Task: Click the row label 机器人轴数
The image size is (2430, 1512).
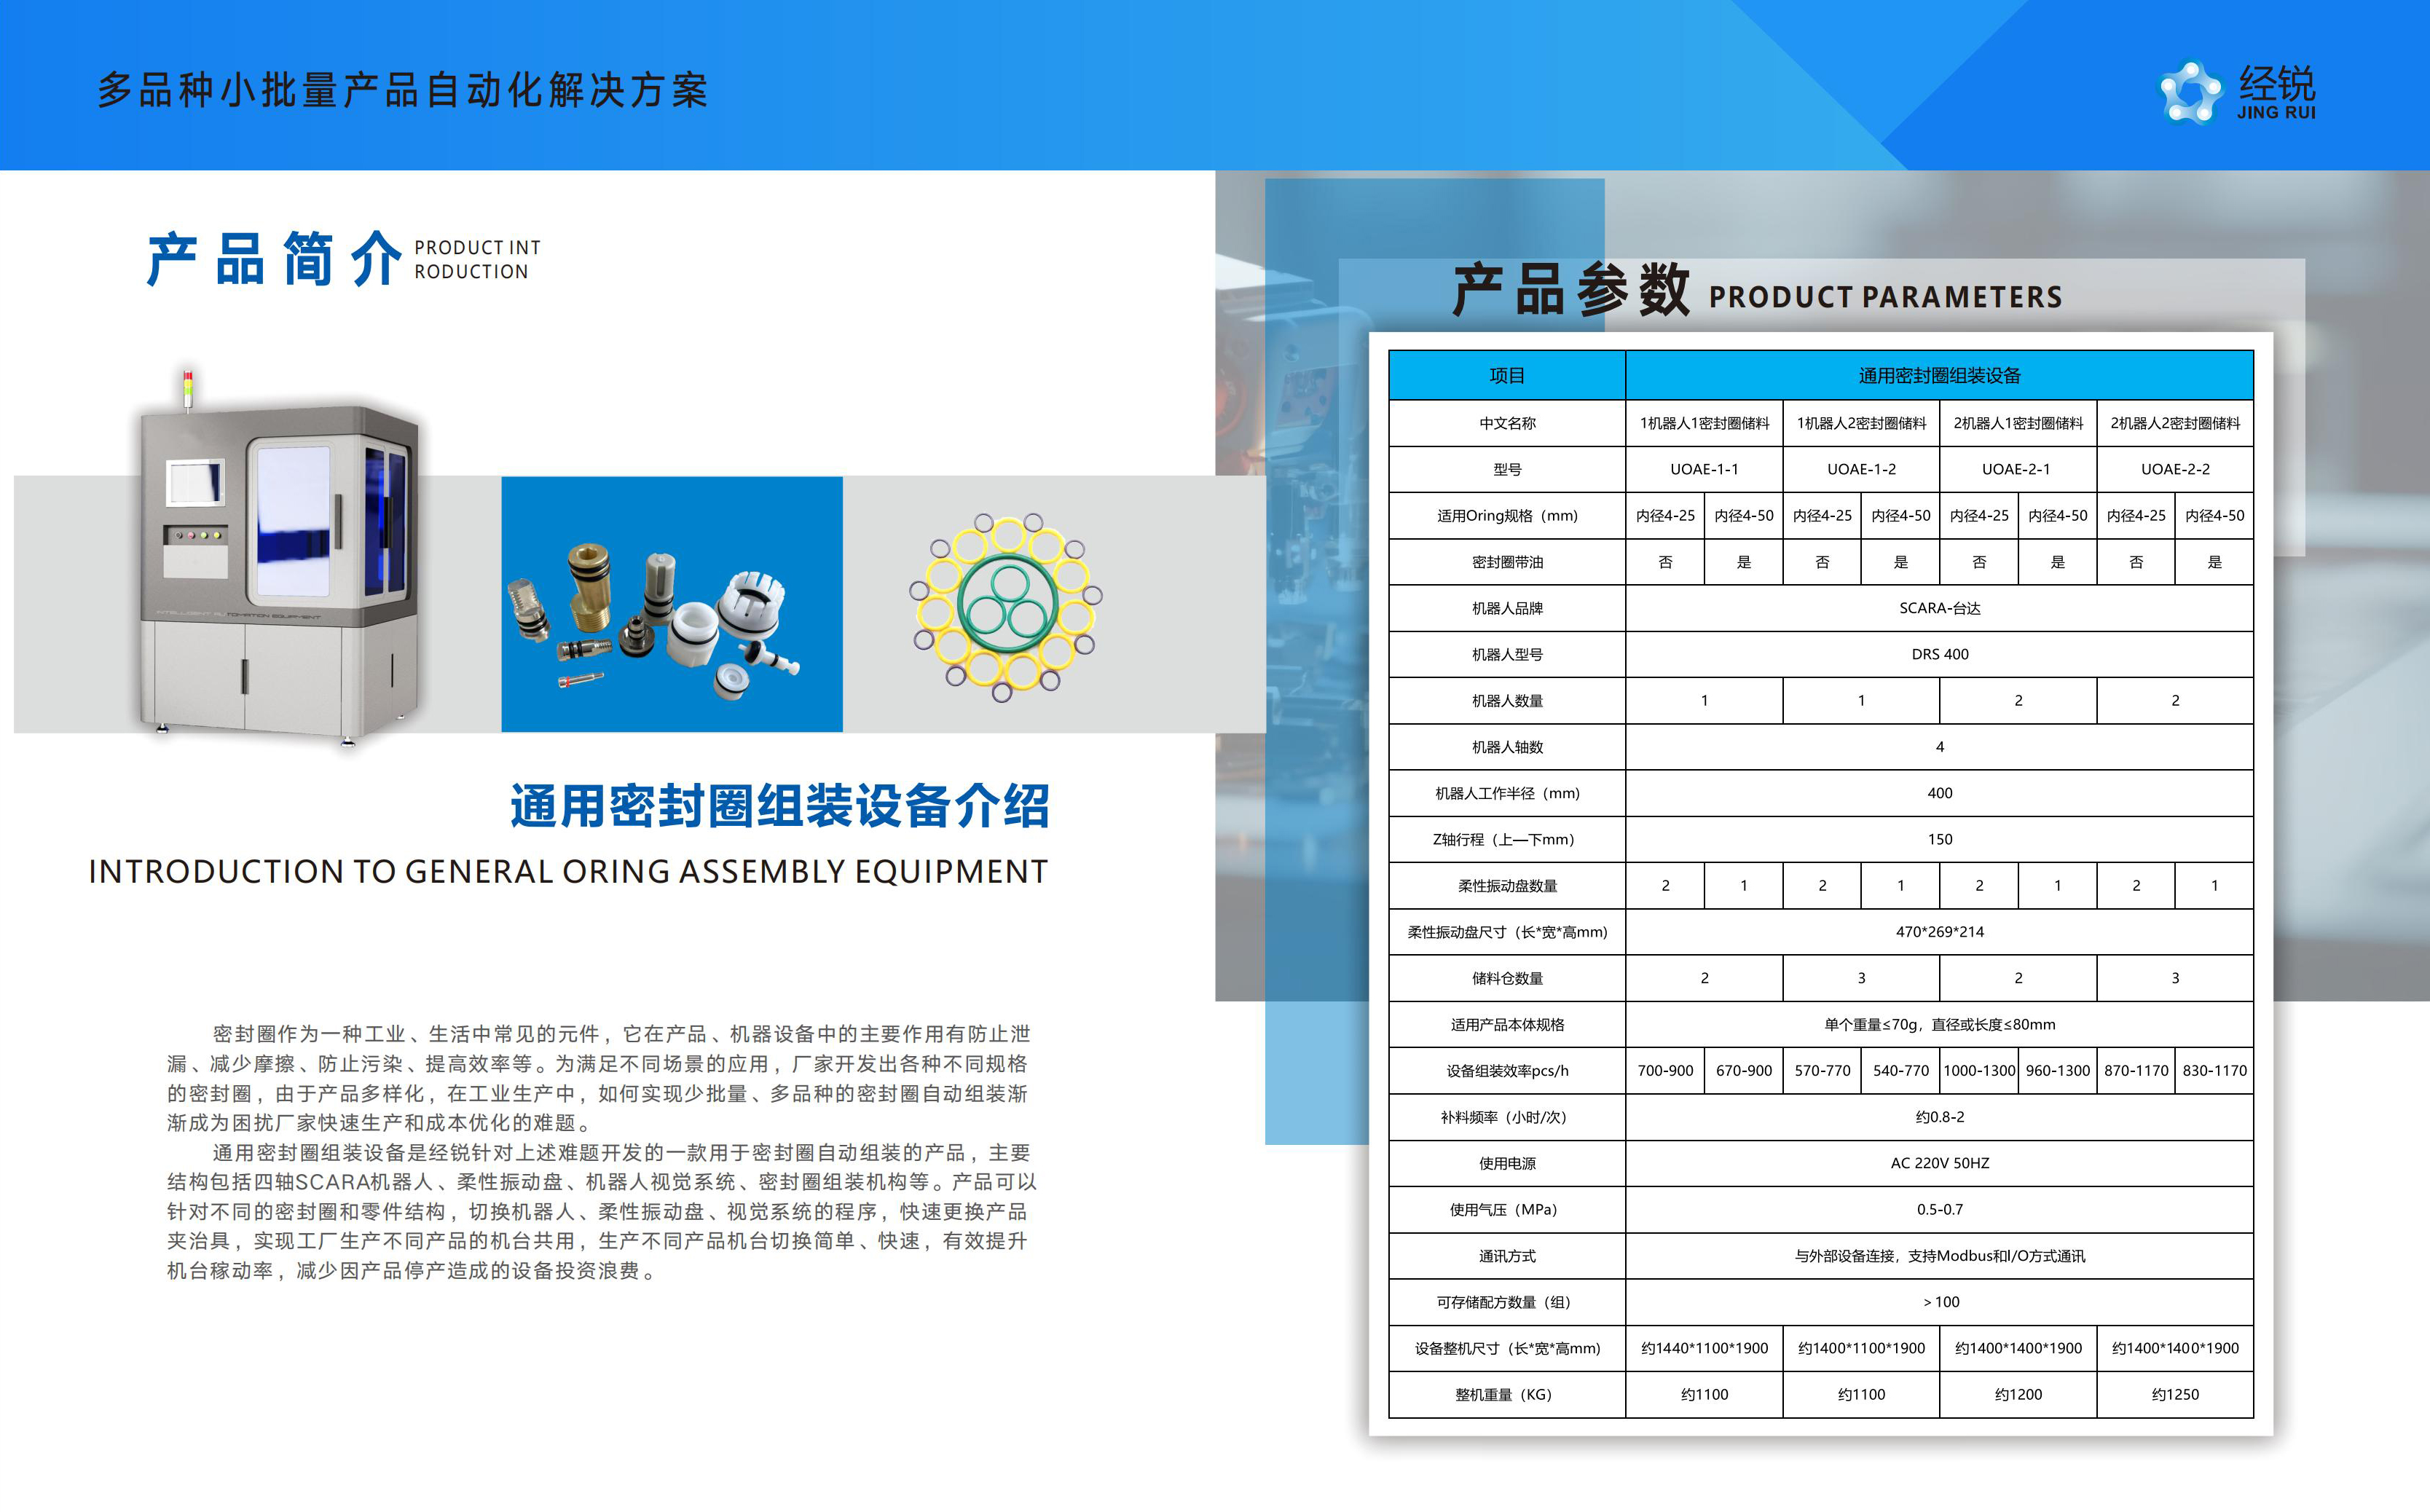Action: coord(1507,747)
